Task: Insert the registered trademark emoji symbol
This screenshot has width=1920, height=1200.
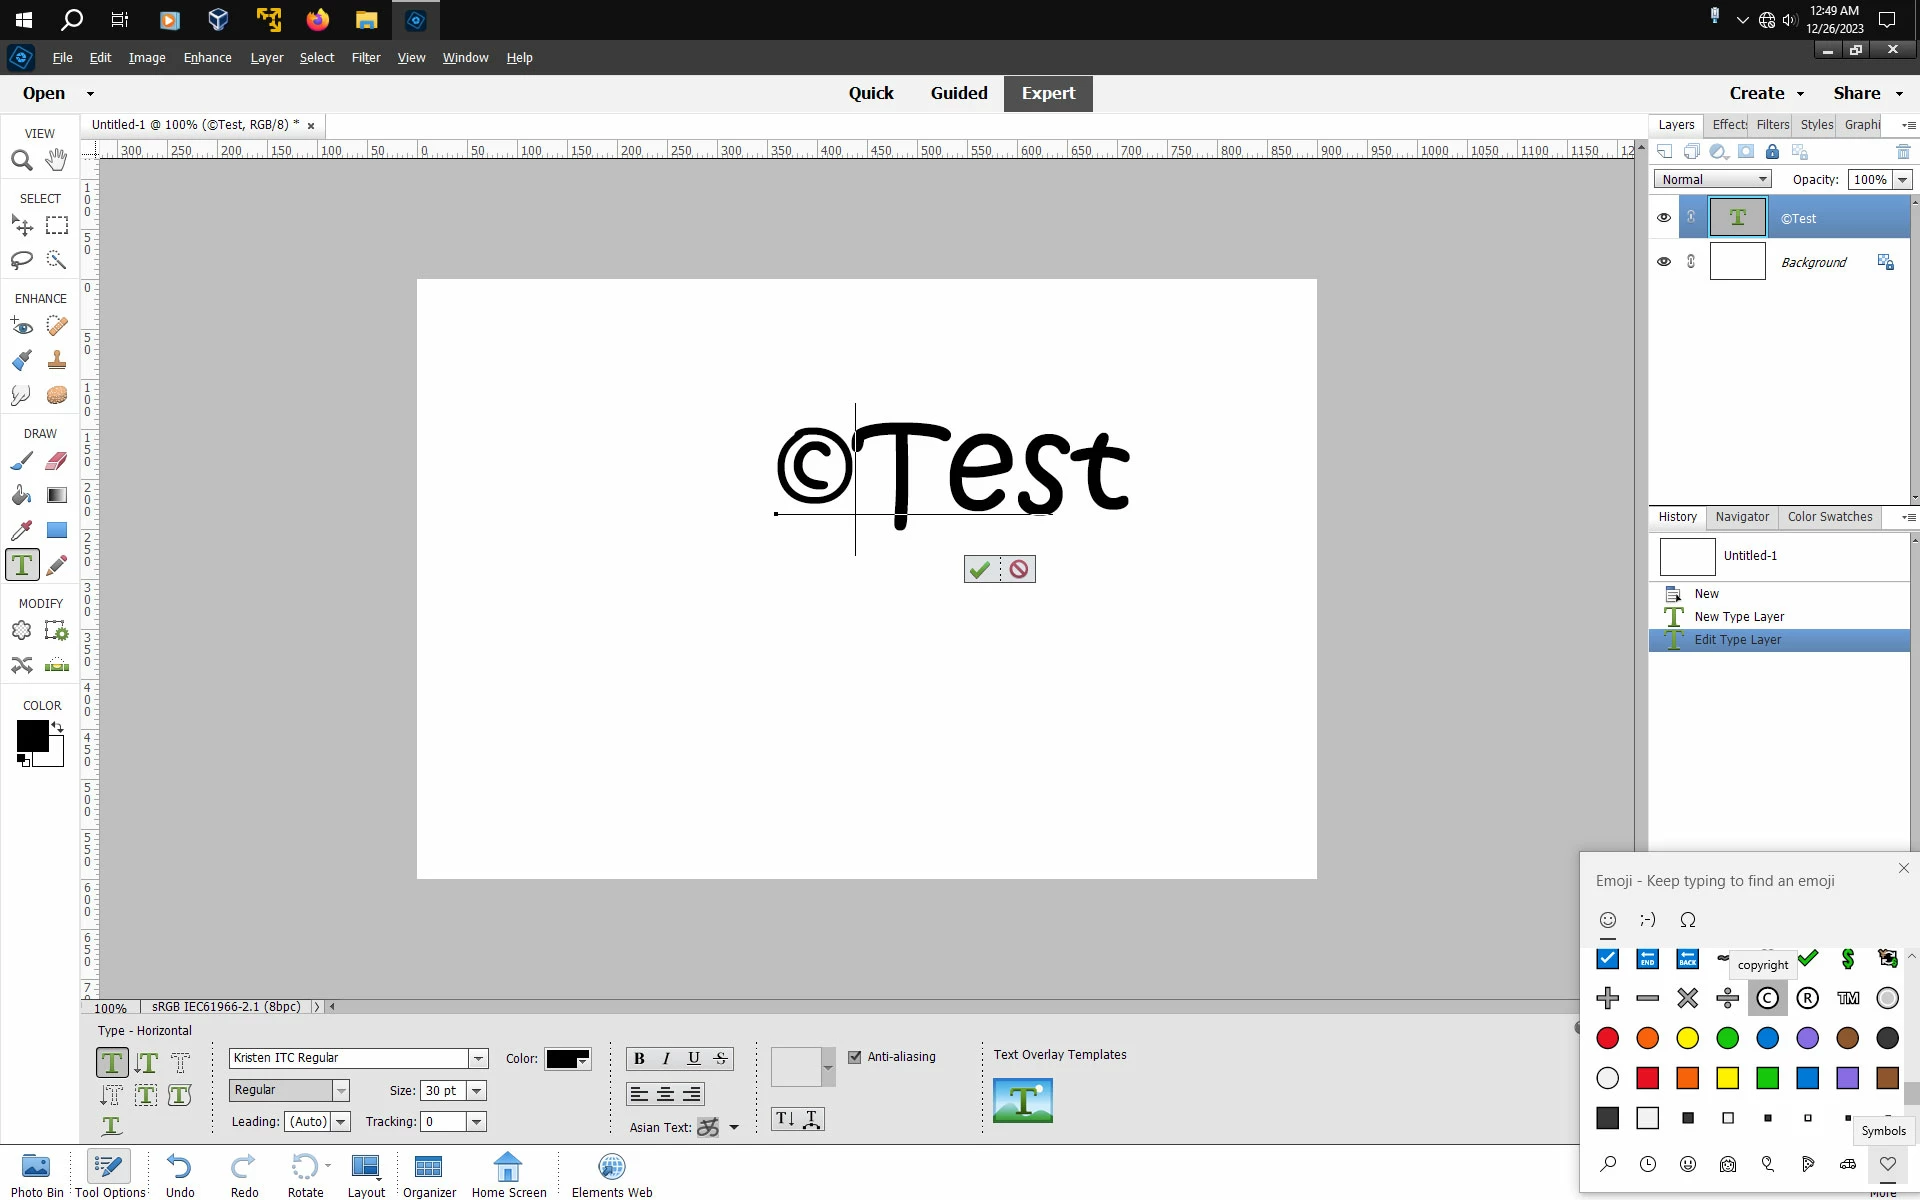Action: click(1807, 998)
